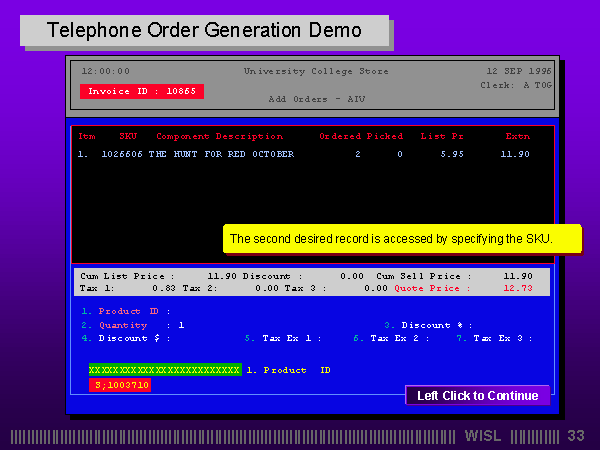Click the SKU column header

[128, 136]
